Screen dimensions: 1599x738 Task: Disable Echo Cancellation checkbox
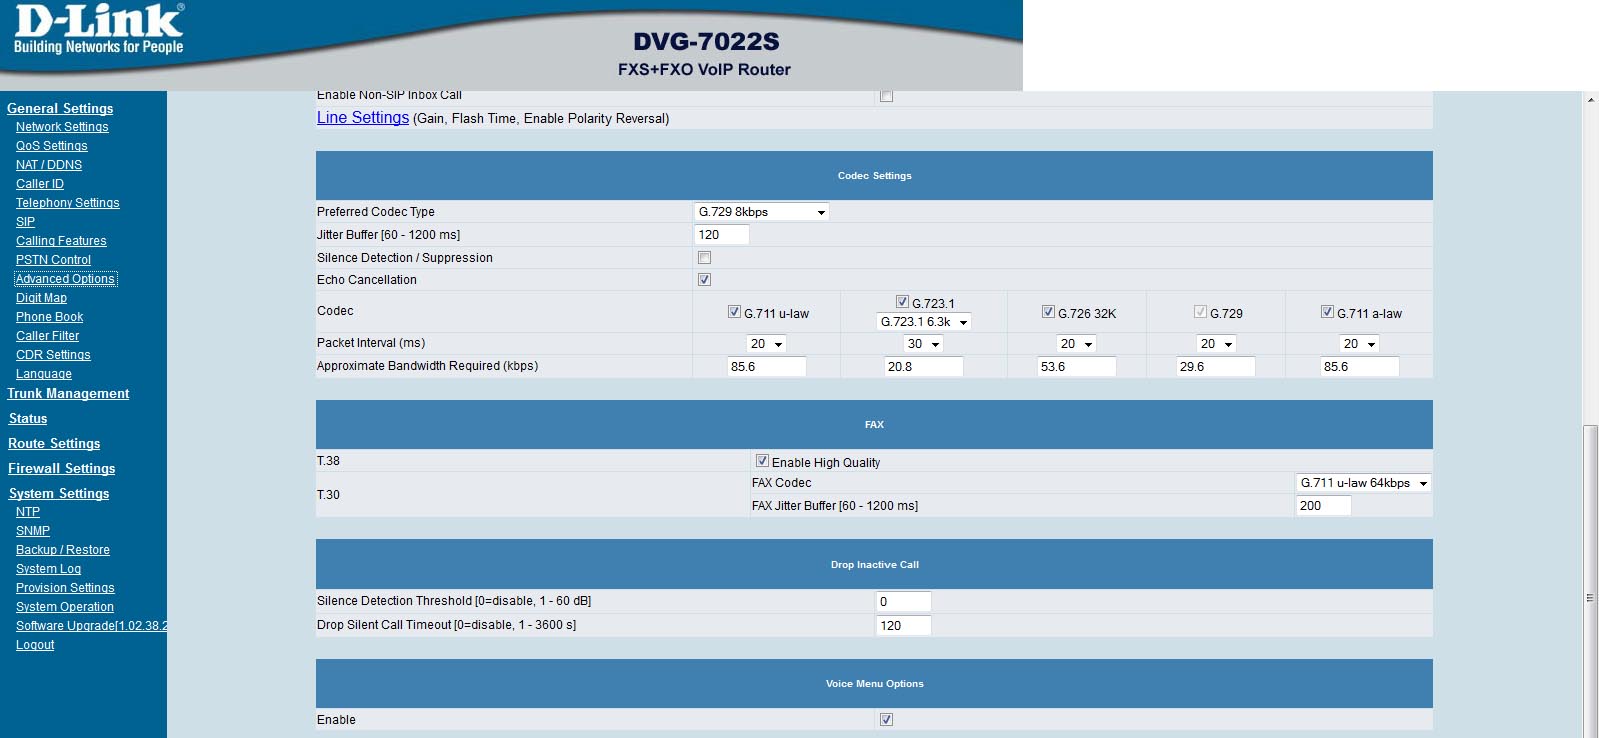point(704,280)
